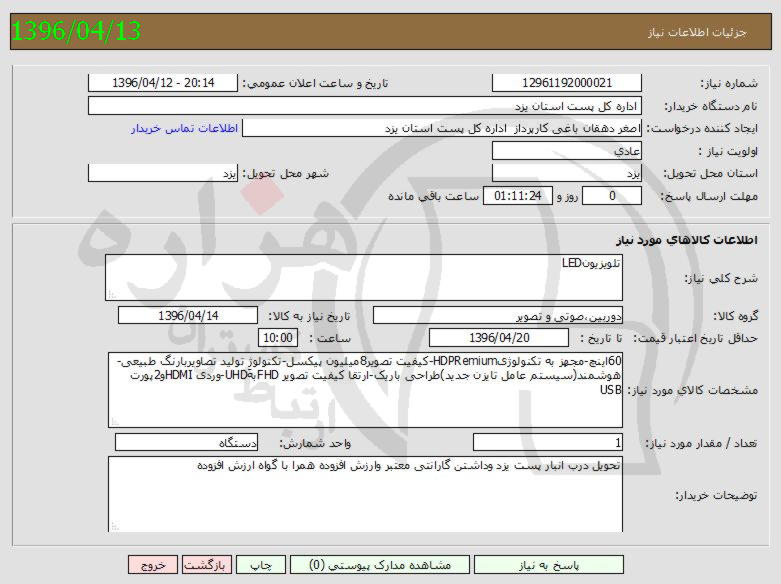Click the priority field 'عادی'

[x=566, y=151]
